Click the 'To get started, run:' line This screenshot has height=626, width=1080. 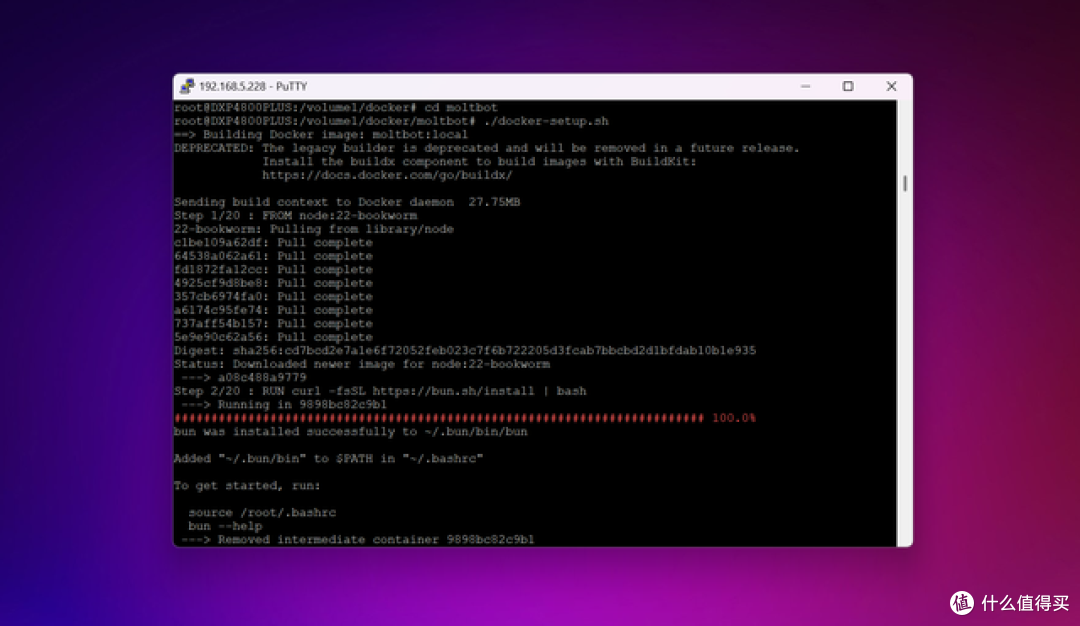pos(247,486)
